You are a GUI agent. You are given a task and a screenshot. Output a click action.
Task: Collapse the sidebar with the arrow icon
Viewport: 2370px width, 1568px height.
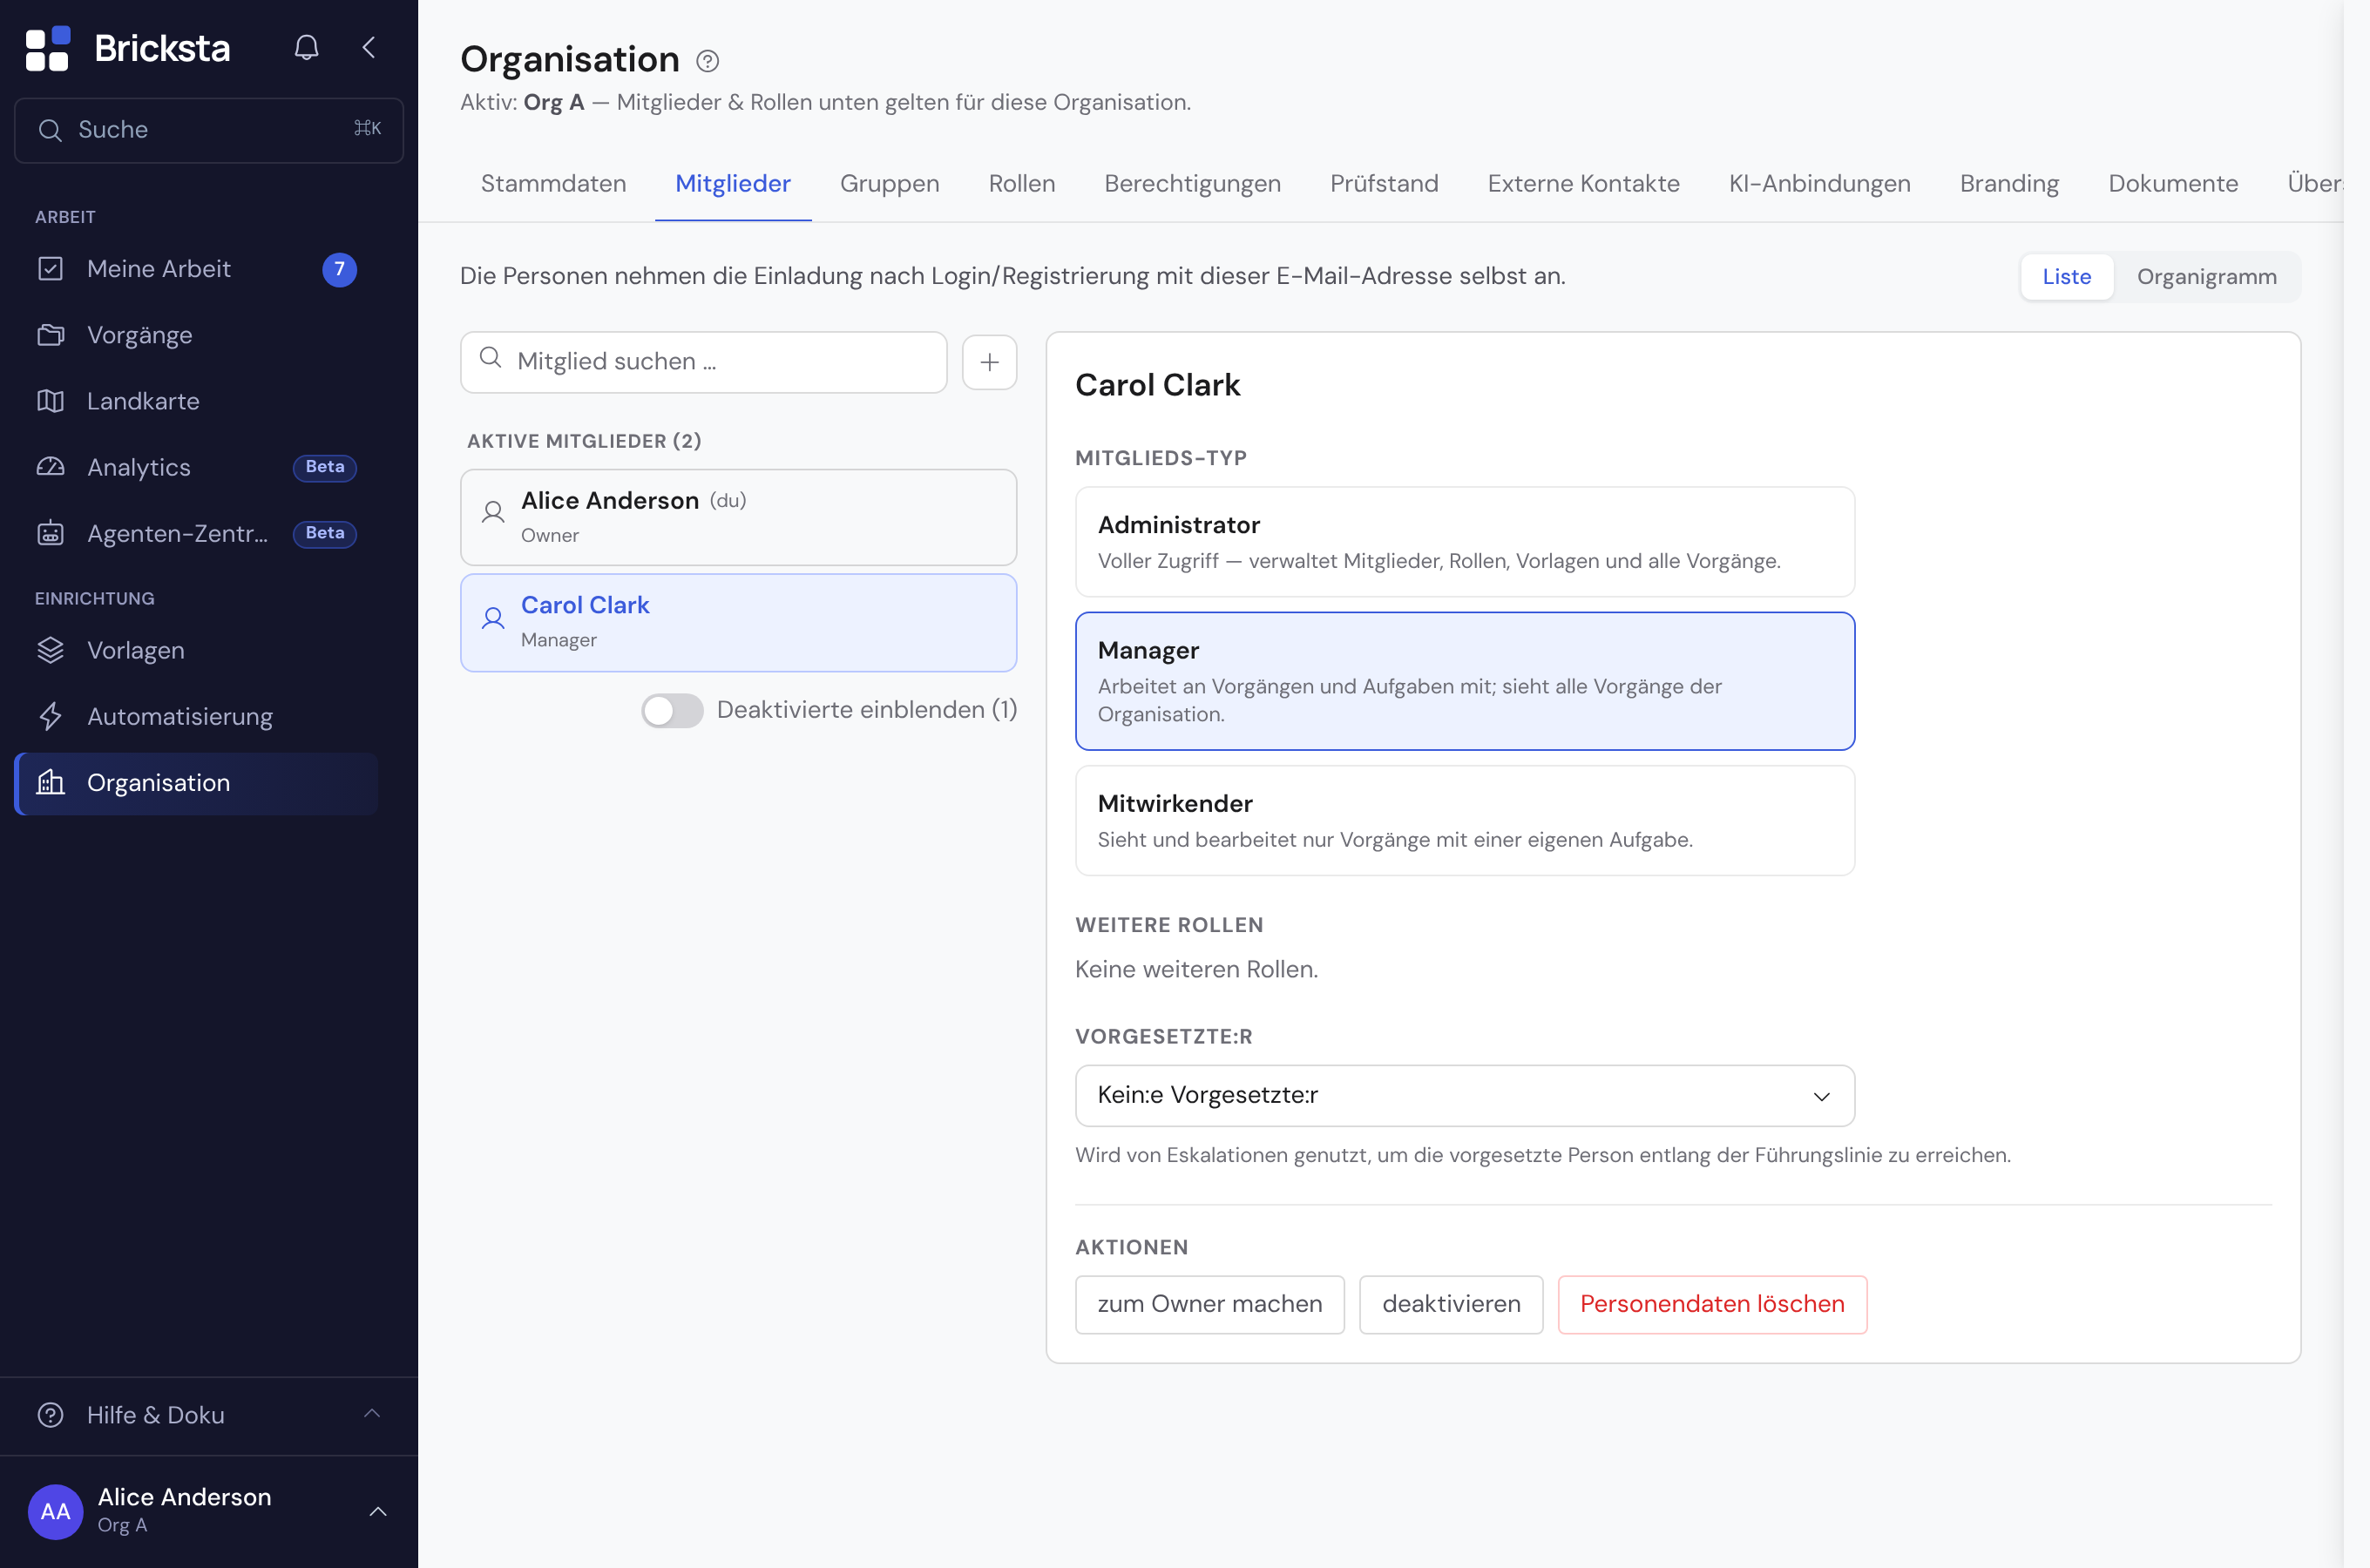coord(369,47)
